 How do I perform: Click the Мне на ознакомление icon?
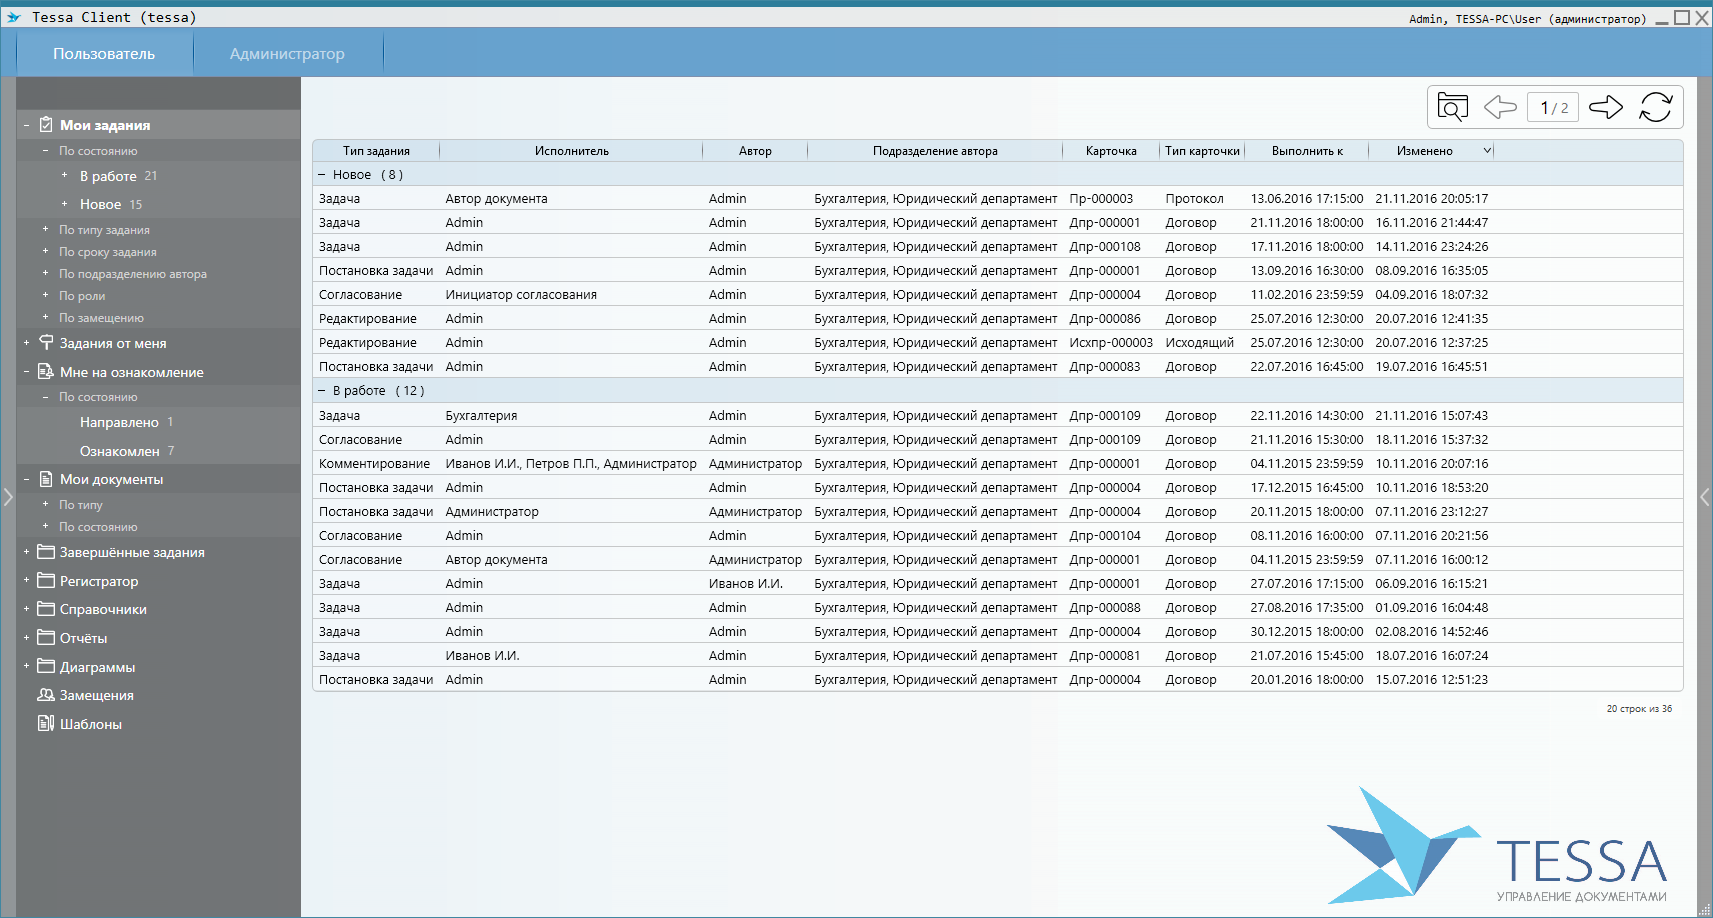tap(46, 371)
